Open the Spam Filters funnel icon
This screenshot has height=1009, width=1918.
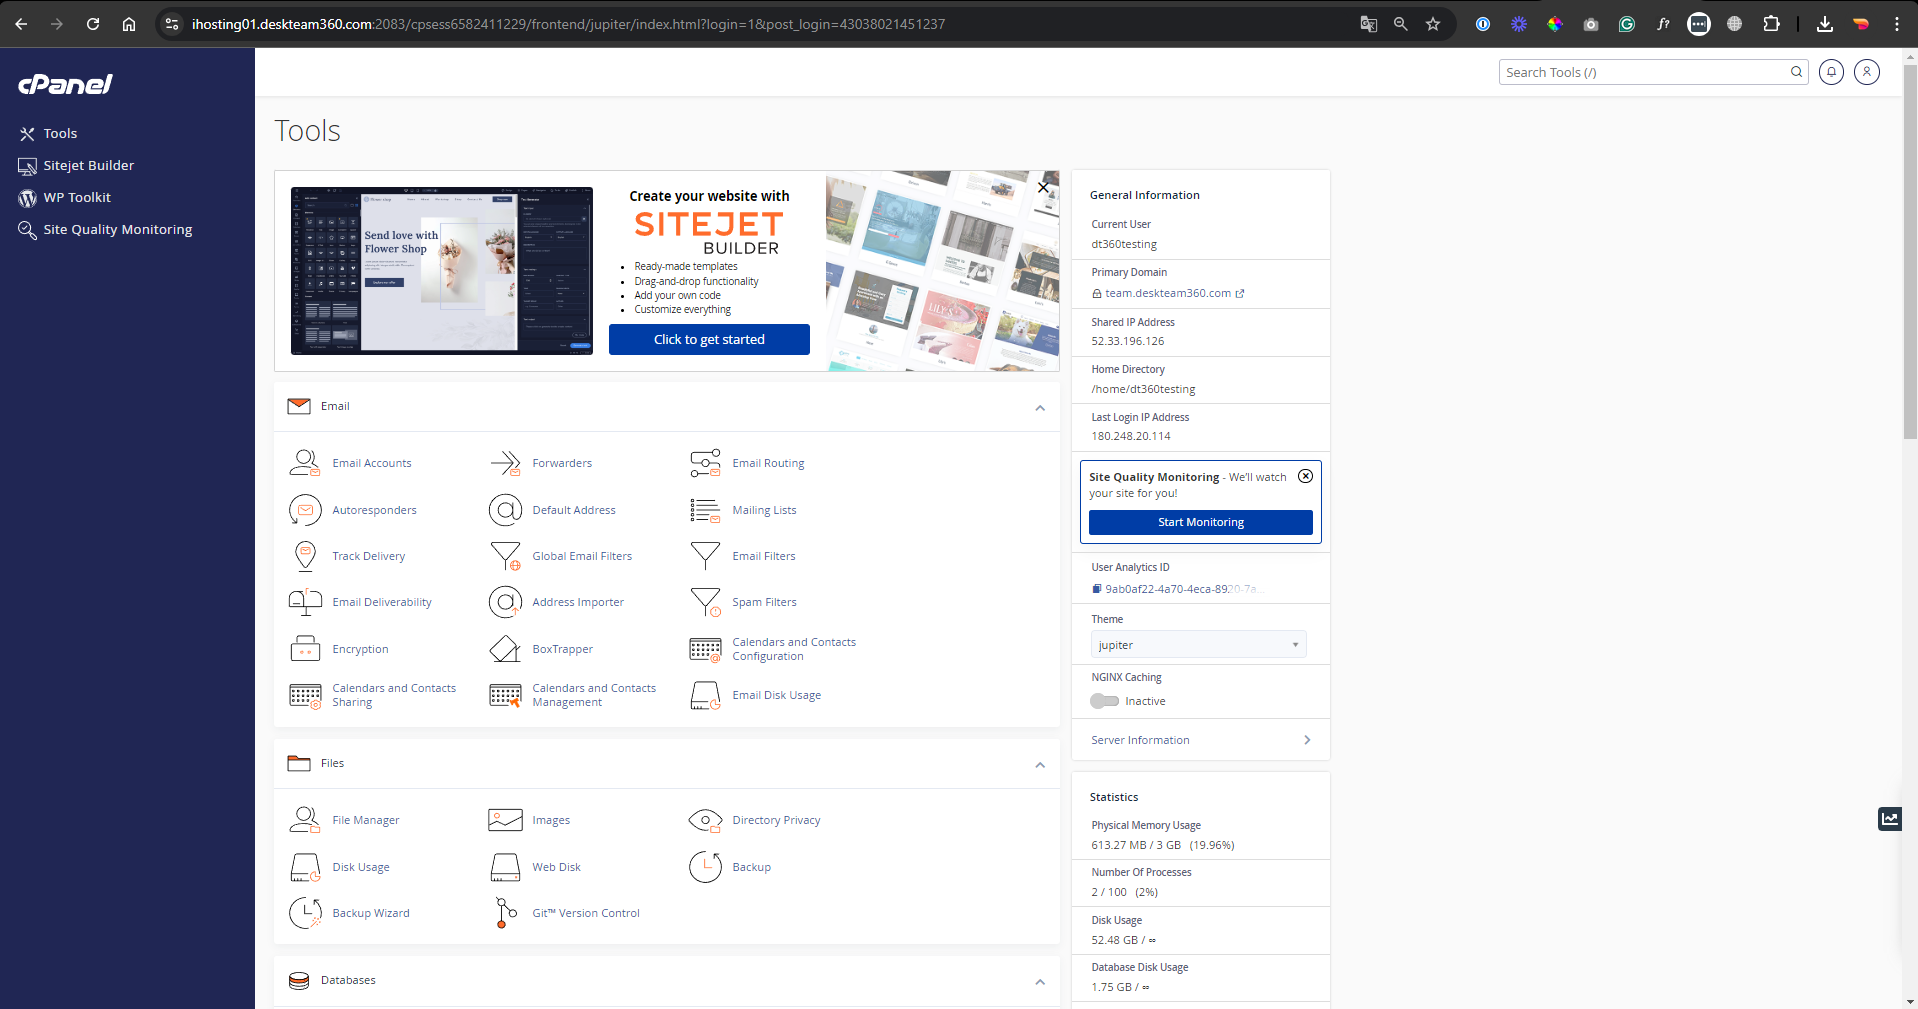(x=705, y=602)
